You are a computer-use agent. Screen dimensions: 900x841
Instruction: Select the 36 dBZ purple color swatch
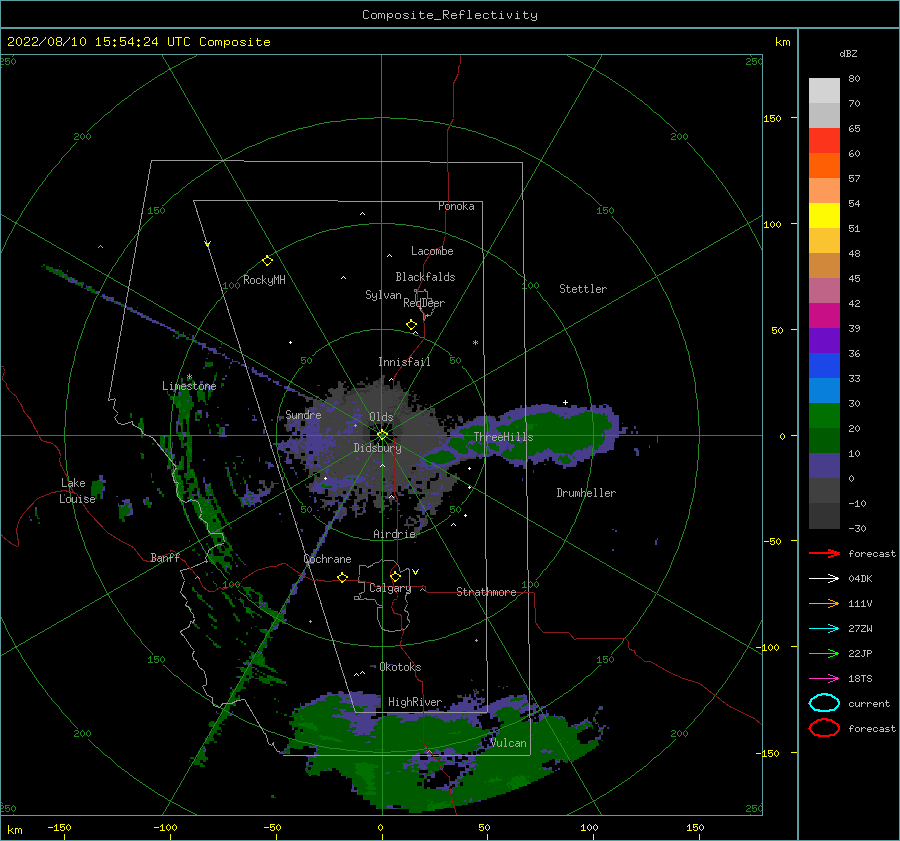tap(824, 340)
